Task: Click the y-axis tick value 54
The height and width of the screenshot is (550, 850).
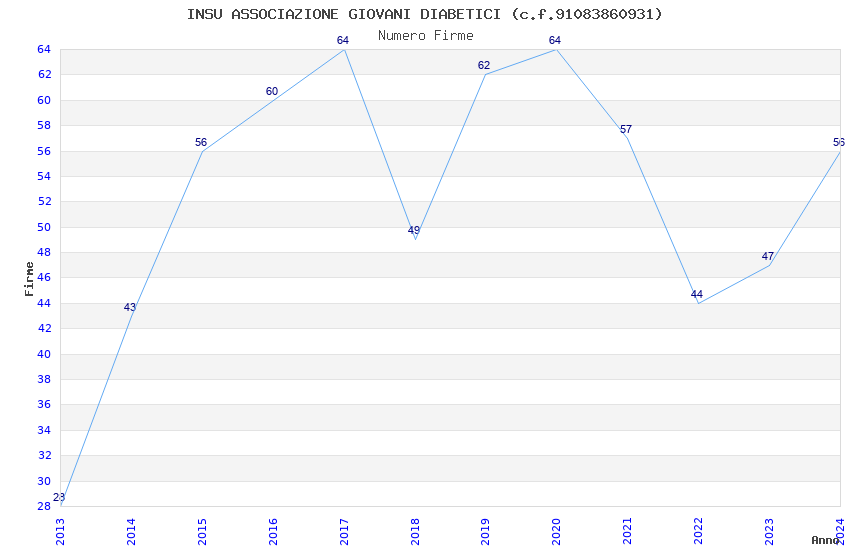Action: pyautogui.click(x=44, y=176)
